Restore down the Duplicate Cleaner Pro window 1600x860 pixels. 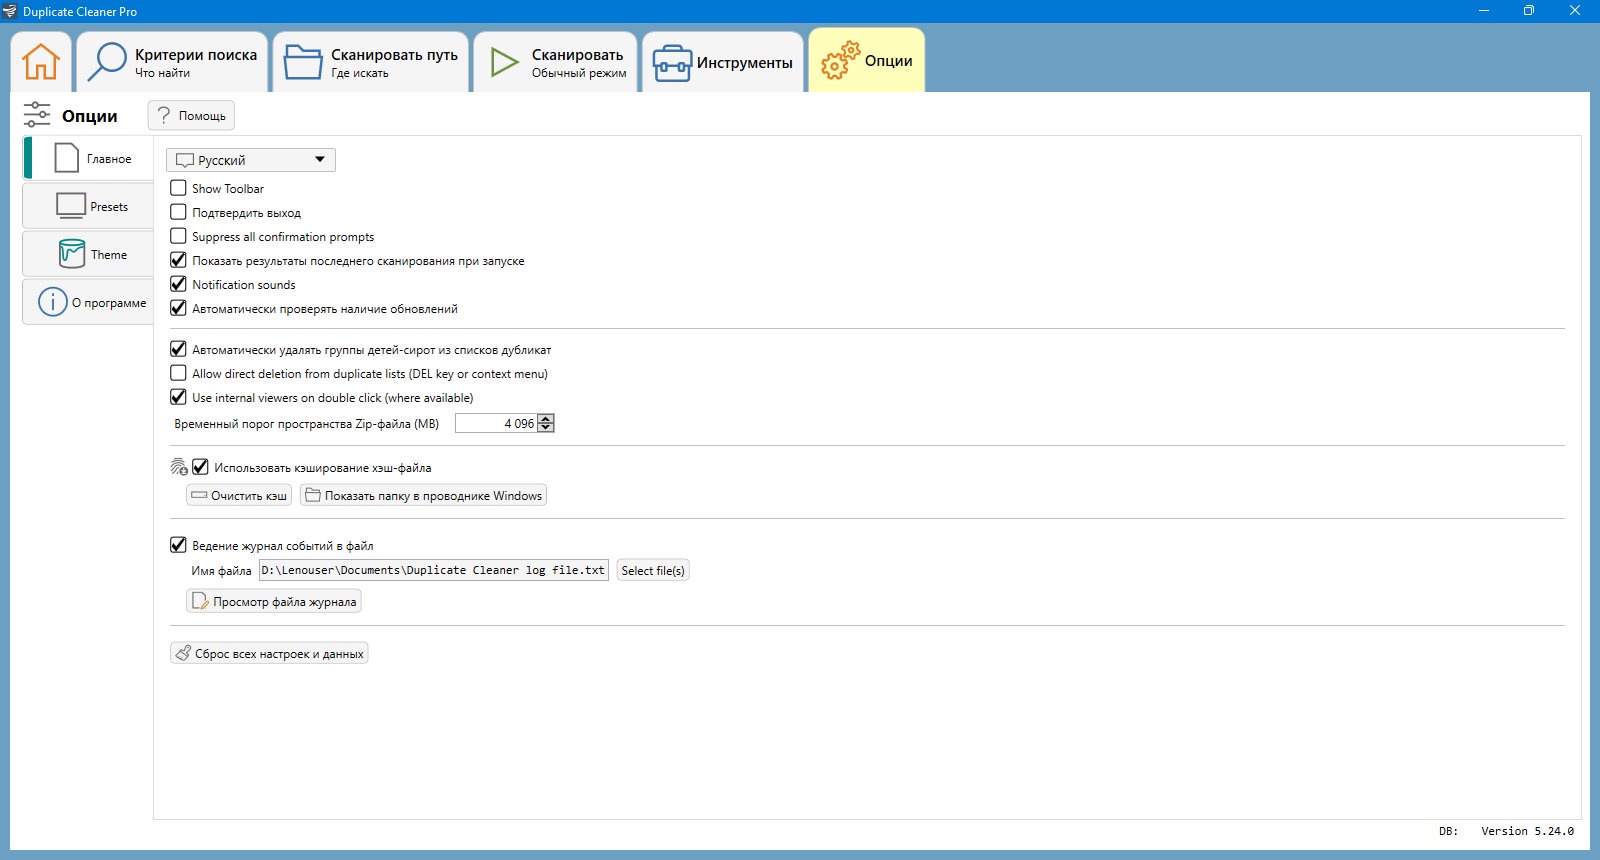[x=1529, y=11]
